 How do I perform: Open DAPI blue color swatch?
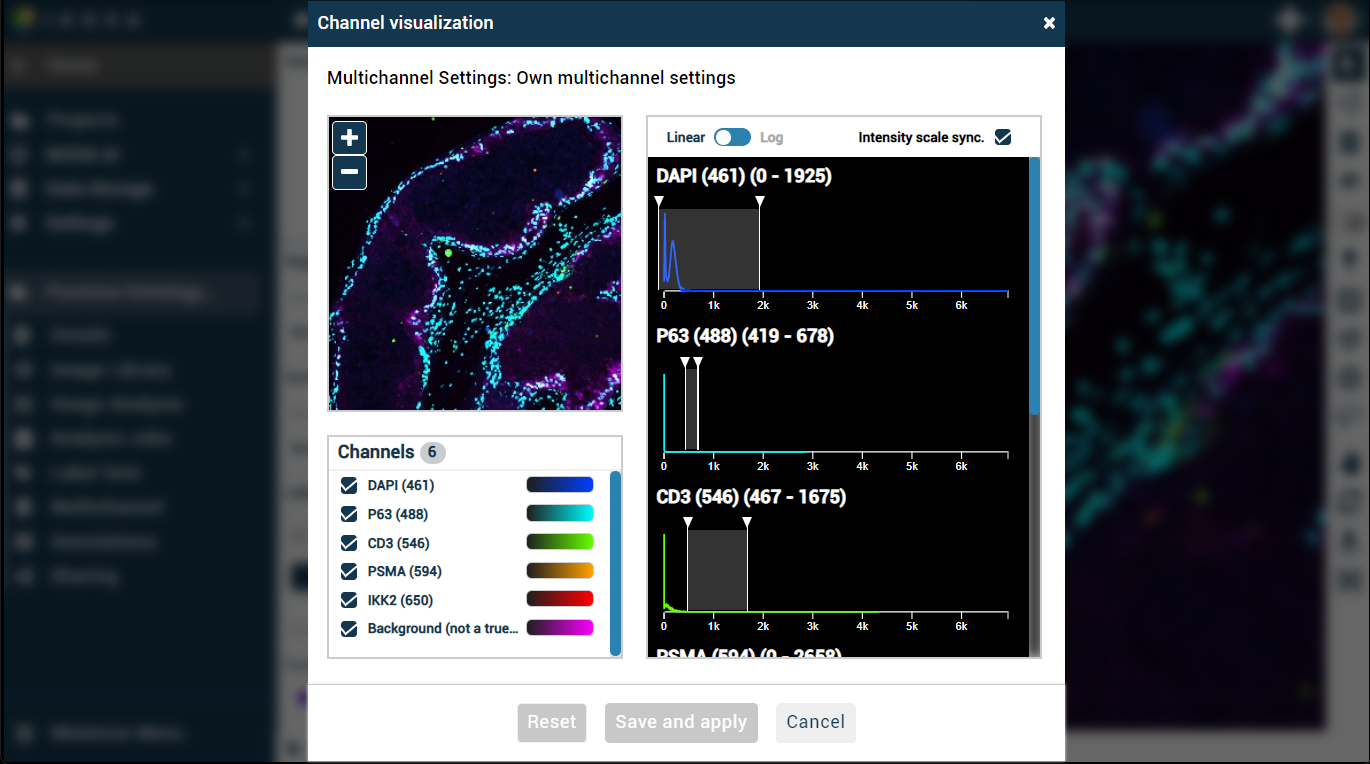[560, 485]
